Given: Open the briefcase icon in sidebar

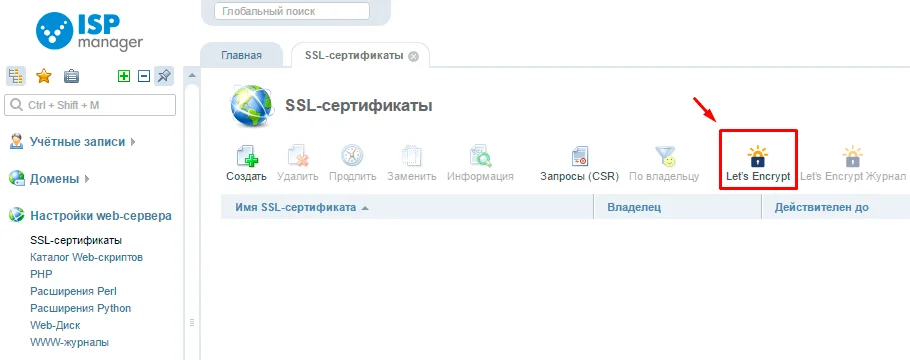Looking at the screenshot, I should 71,76.
